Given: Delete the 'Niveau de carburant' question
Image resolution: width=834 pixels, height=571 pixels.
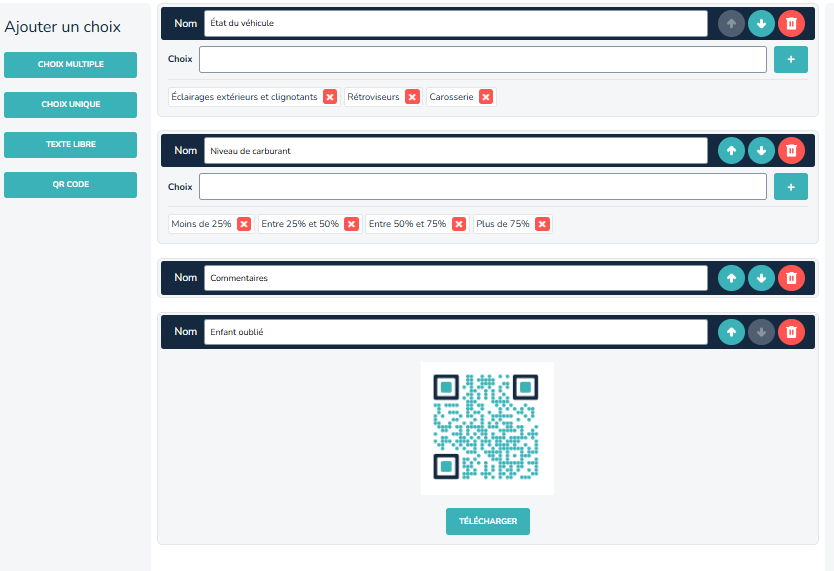Looking at the screenshot, I should (x=791, y=150).
